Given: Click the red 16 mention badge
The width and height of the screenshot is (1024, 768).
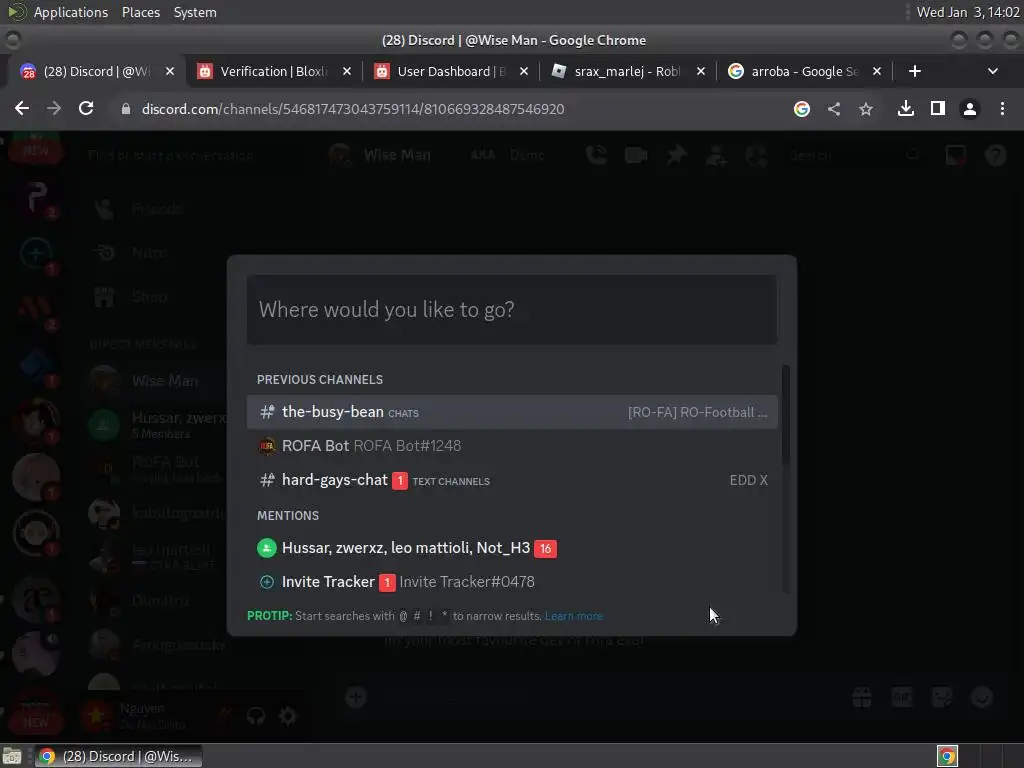Looking at the screenshot, I should [545, 549].
